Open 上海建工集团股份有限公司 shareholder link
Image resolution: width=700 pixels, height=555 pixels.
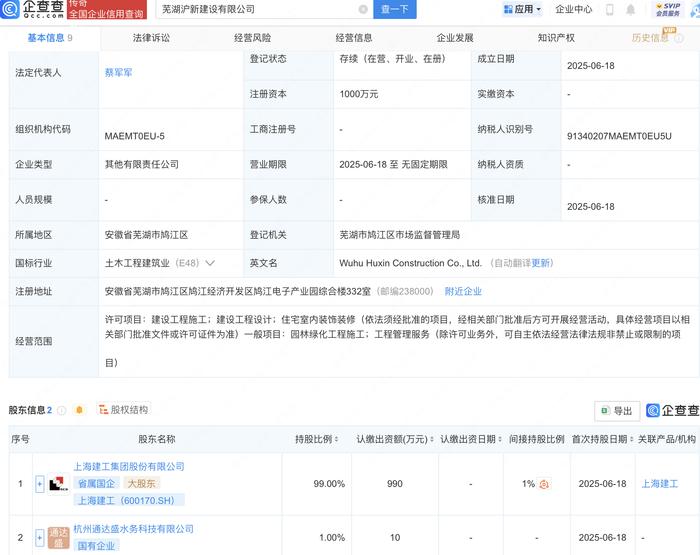129,467
